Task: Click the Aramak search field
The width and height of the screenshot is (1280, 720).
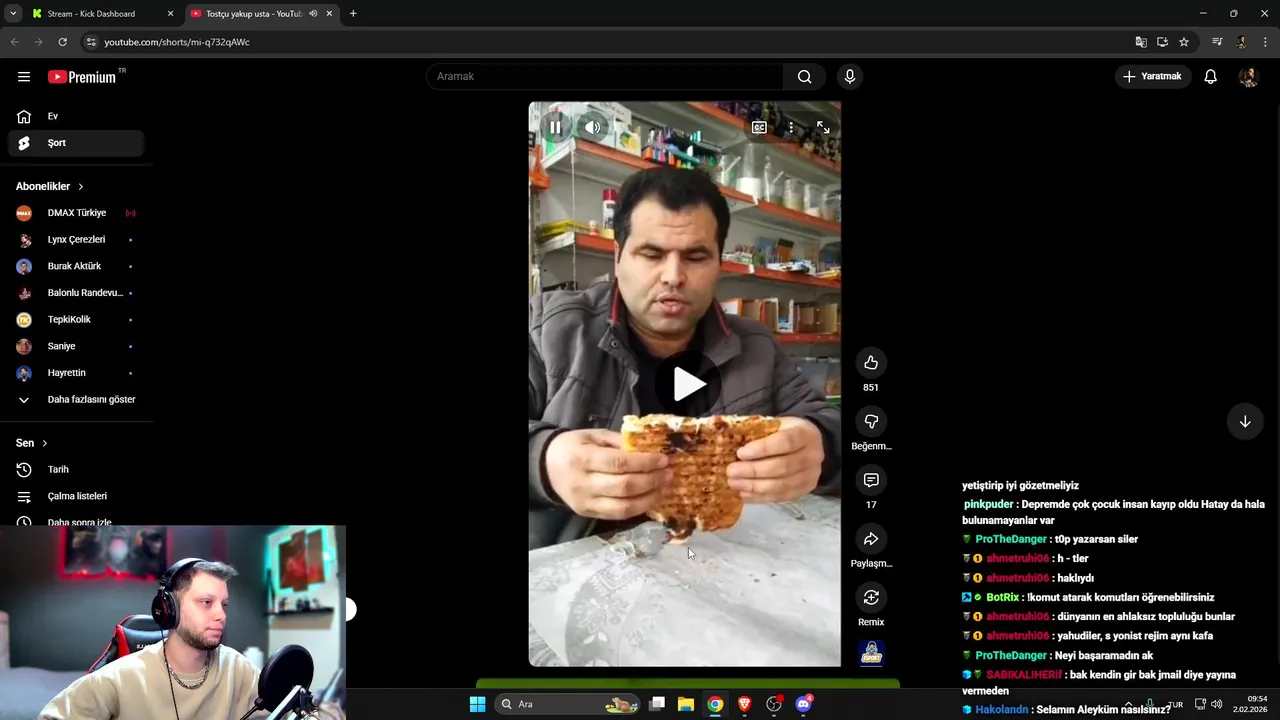Action: click(x=605, y=77)
